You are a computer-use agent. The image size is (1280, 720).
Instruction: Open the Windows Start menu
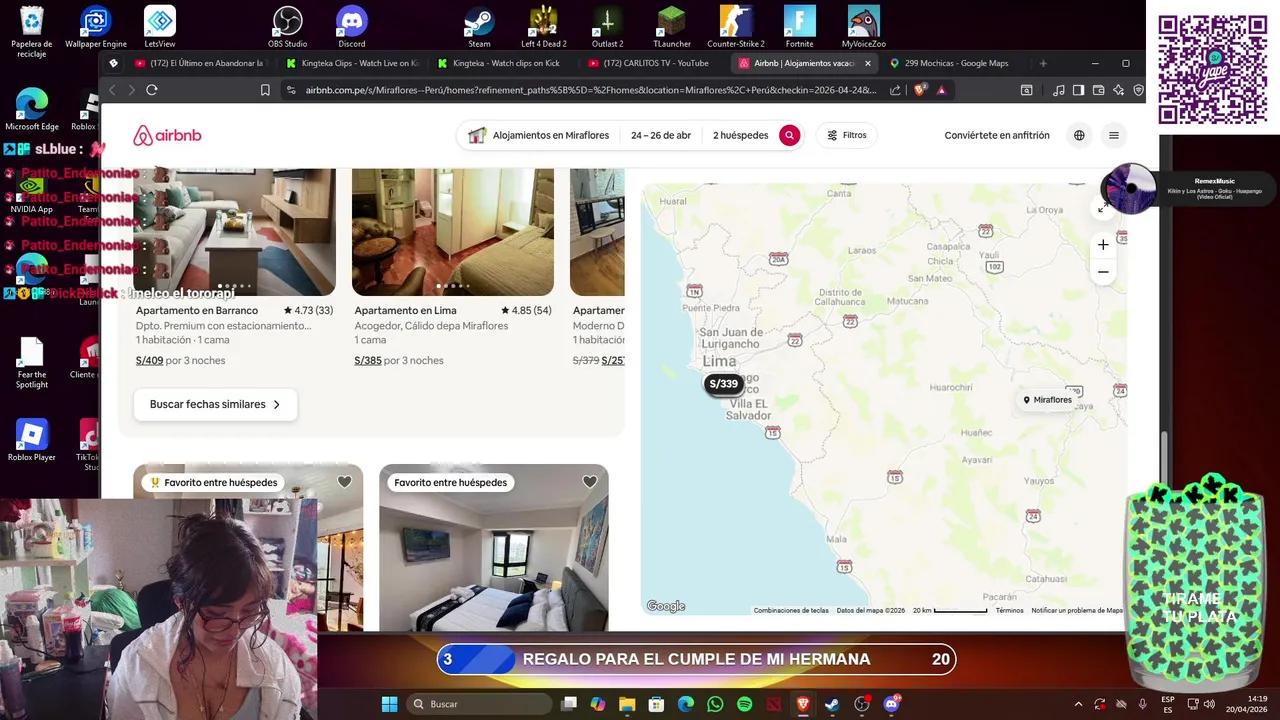(x=389, y=704)
